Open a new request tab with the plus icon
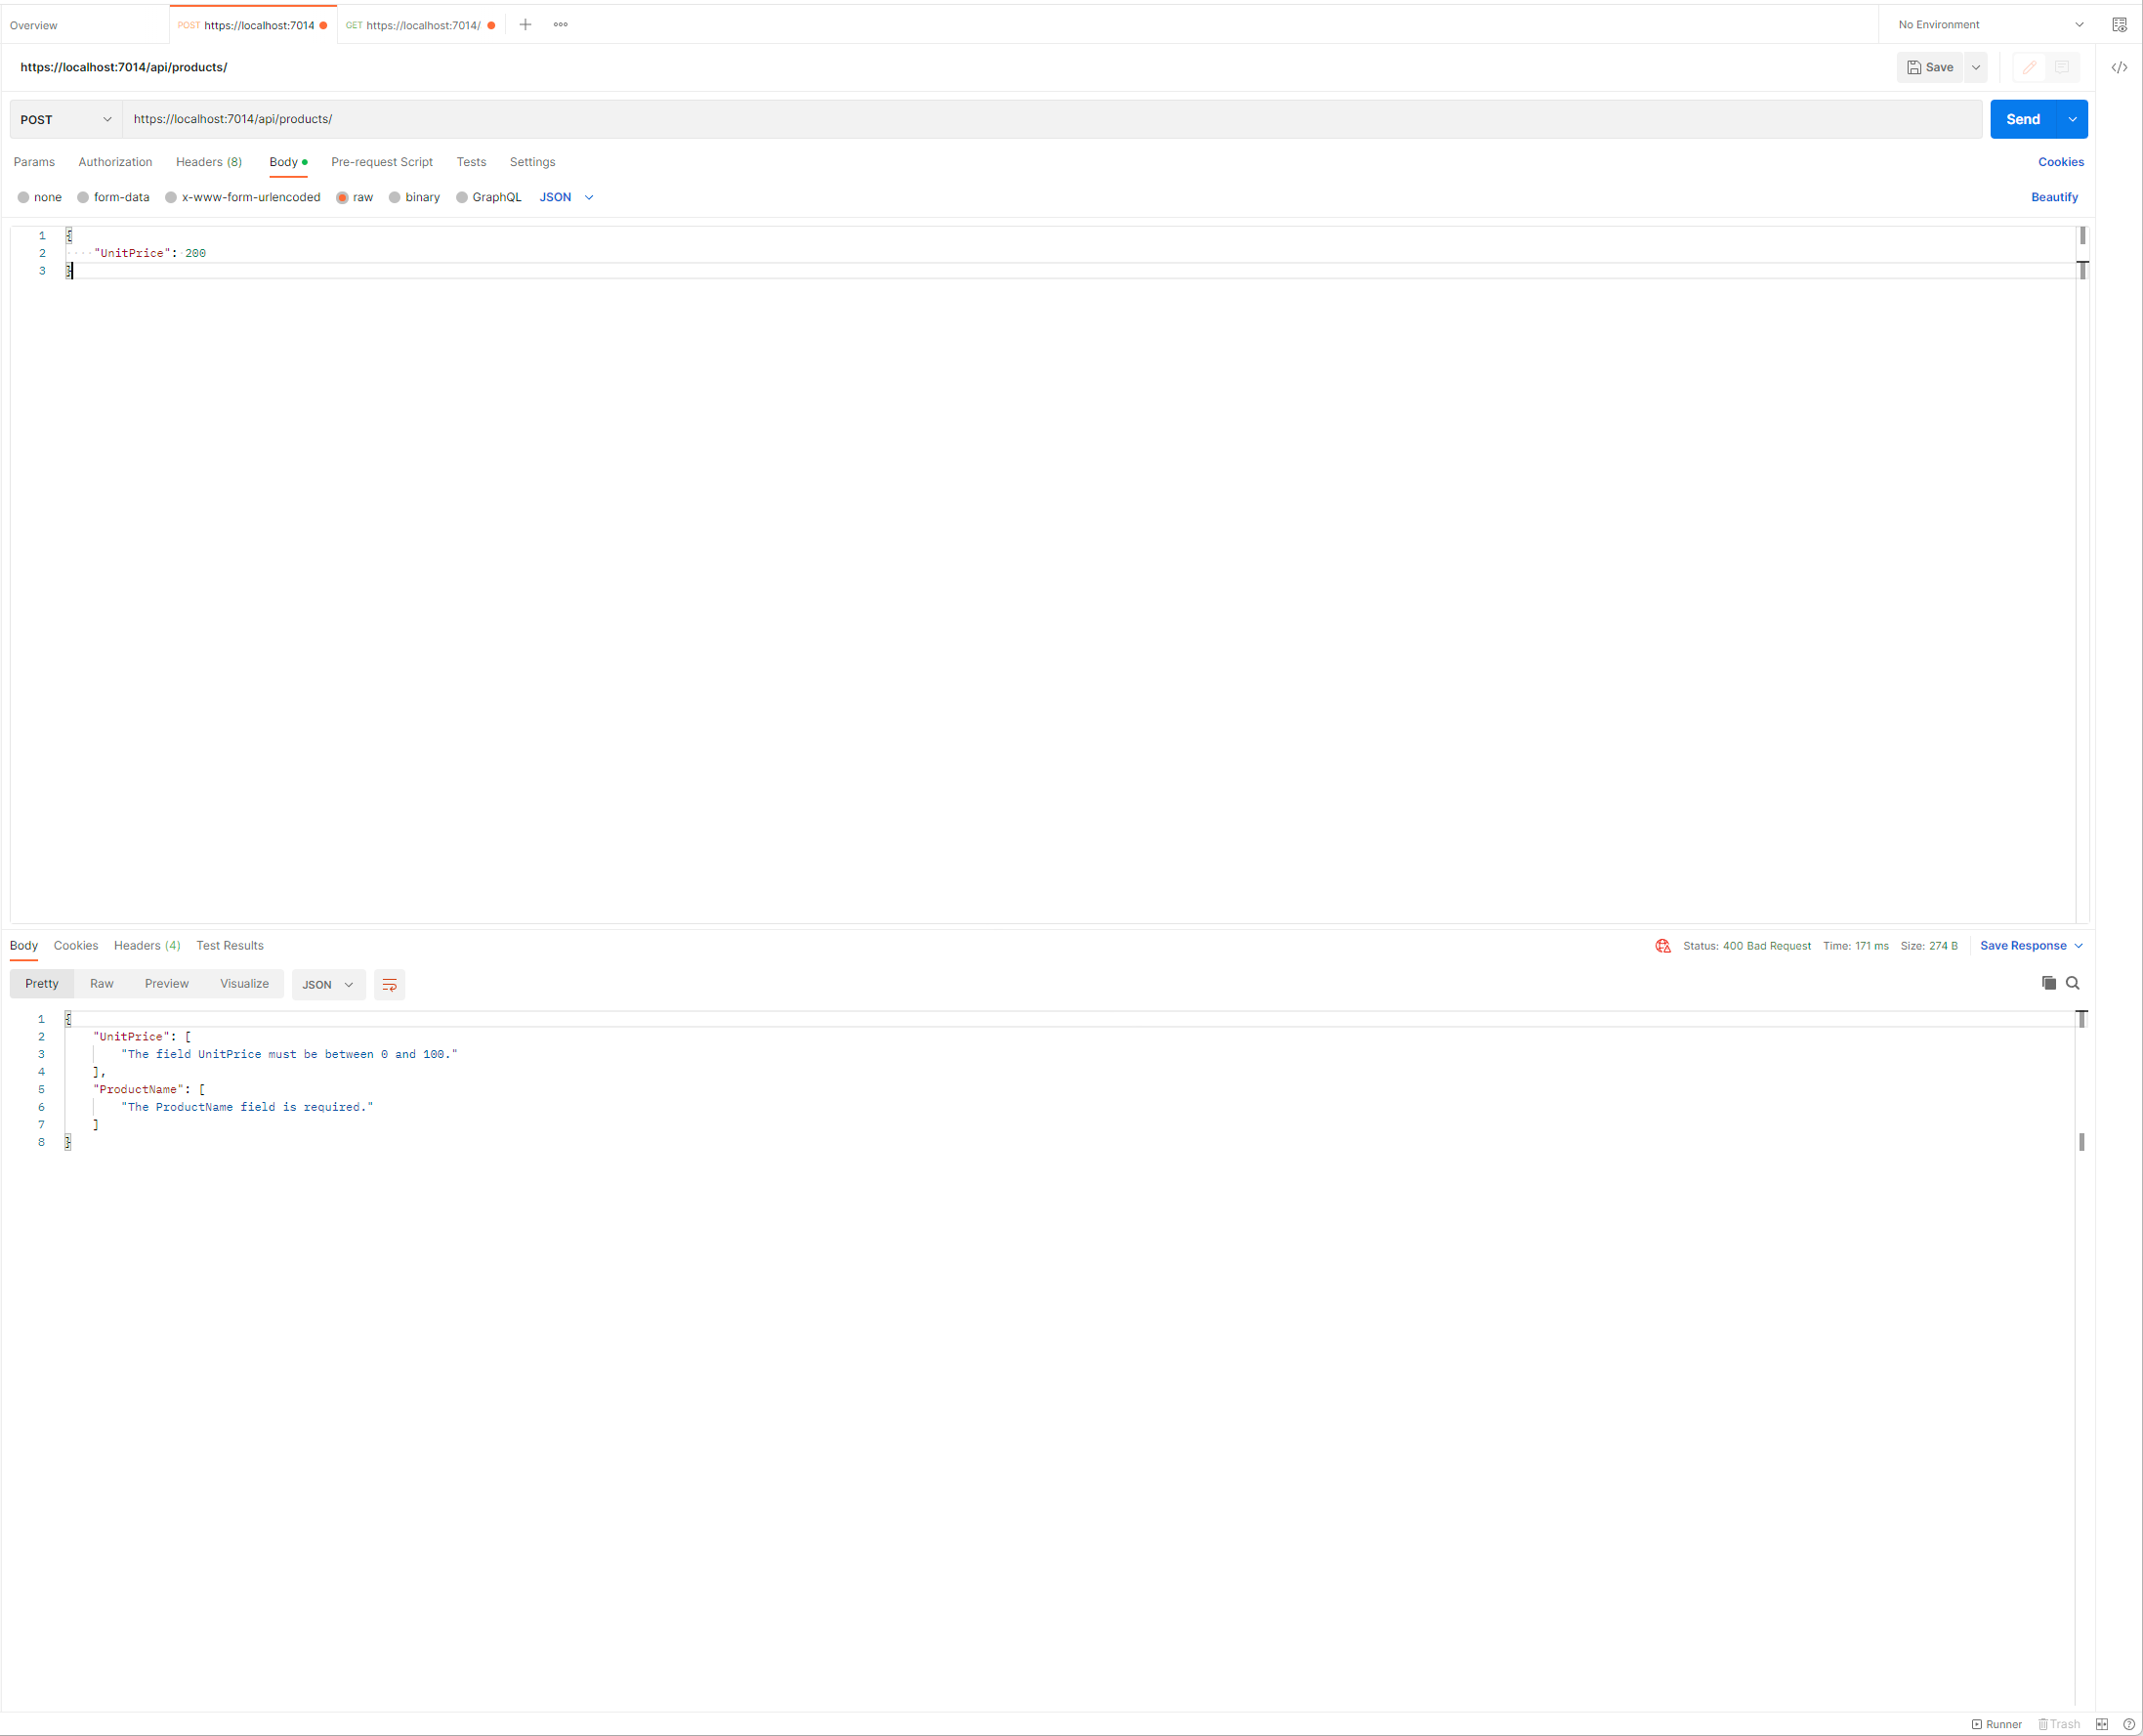The image size is (2143, 1736). [x=525, y=25]
